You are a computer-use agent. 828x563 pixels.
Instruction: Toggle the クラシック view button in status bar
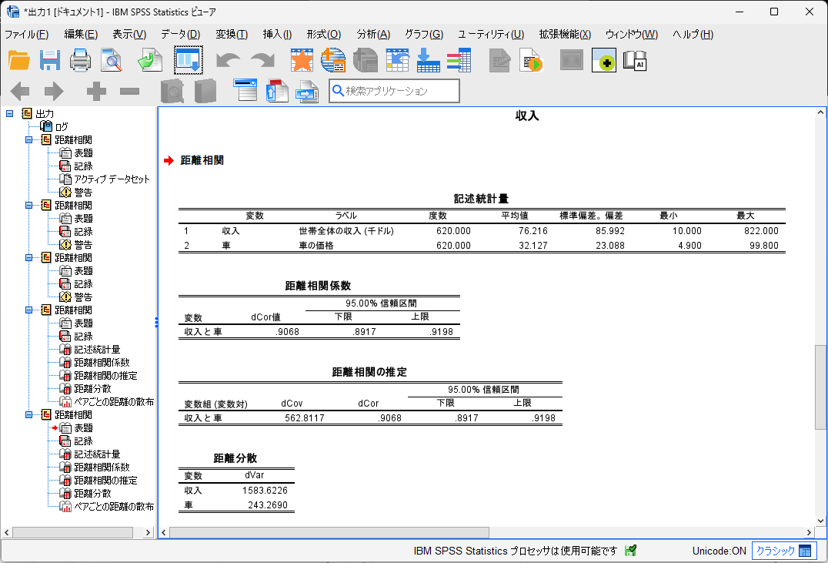(785, 551)
